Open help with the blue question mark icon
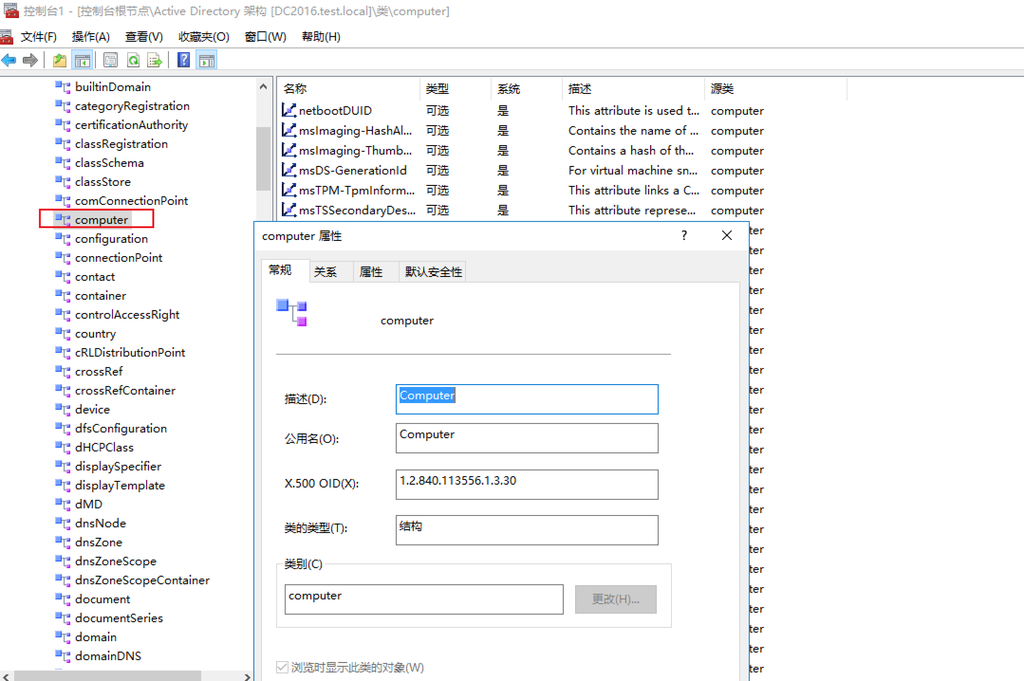Viewport: 1024px width, 681px height. tap(184, 60)
